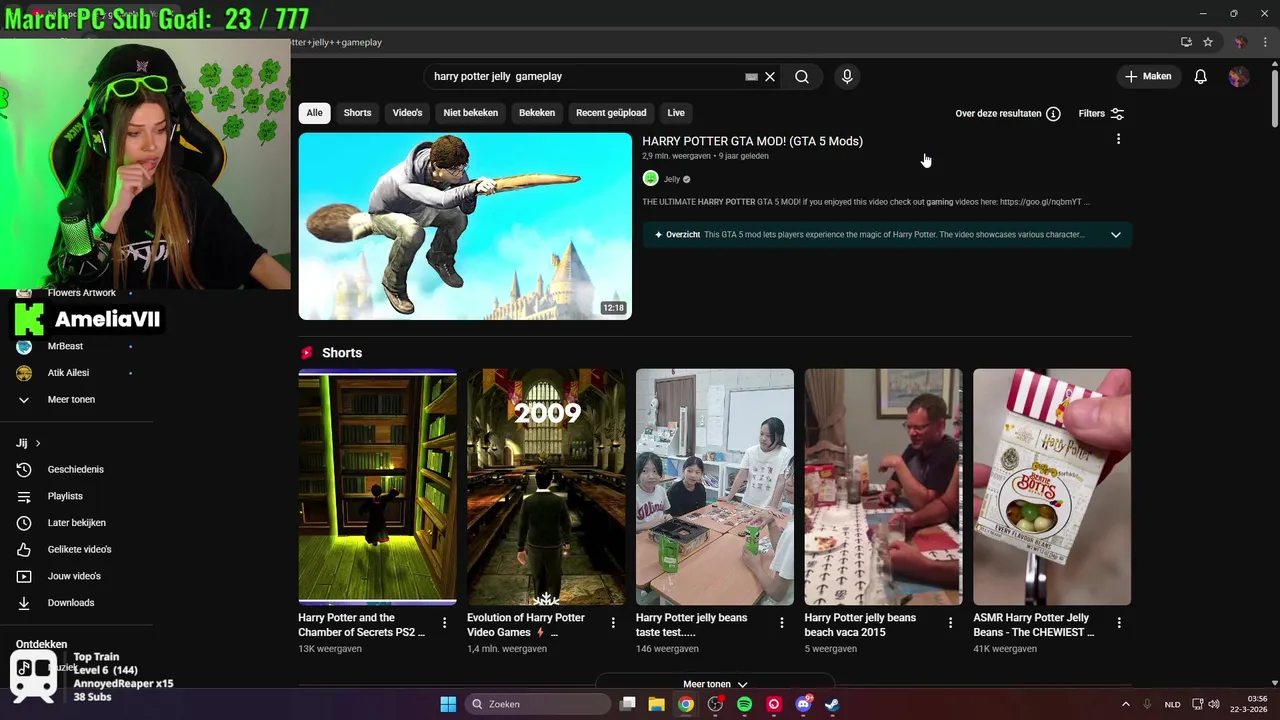Open Gelikete video's in the sidebar
This screenshot has height=720, width=1280.
coord(80,549)
